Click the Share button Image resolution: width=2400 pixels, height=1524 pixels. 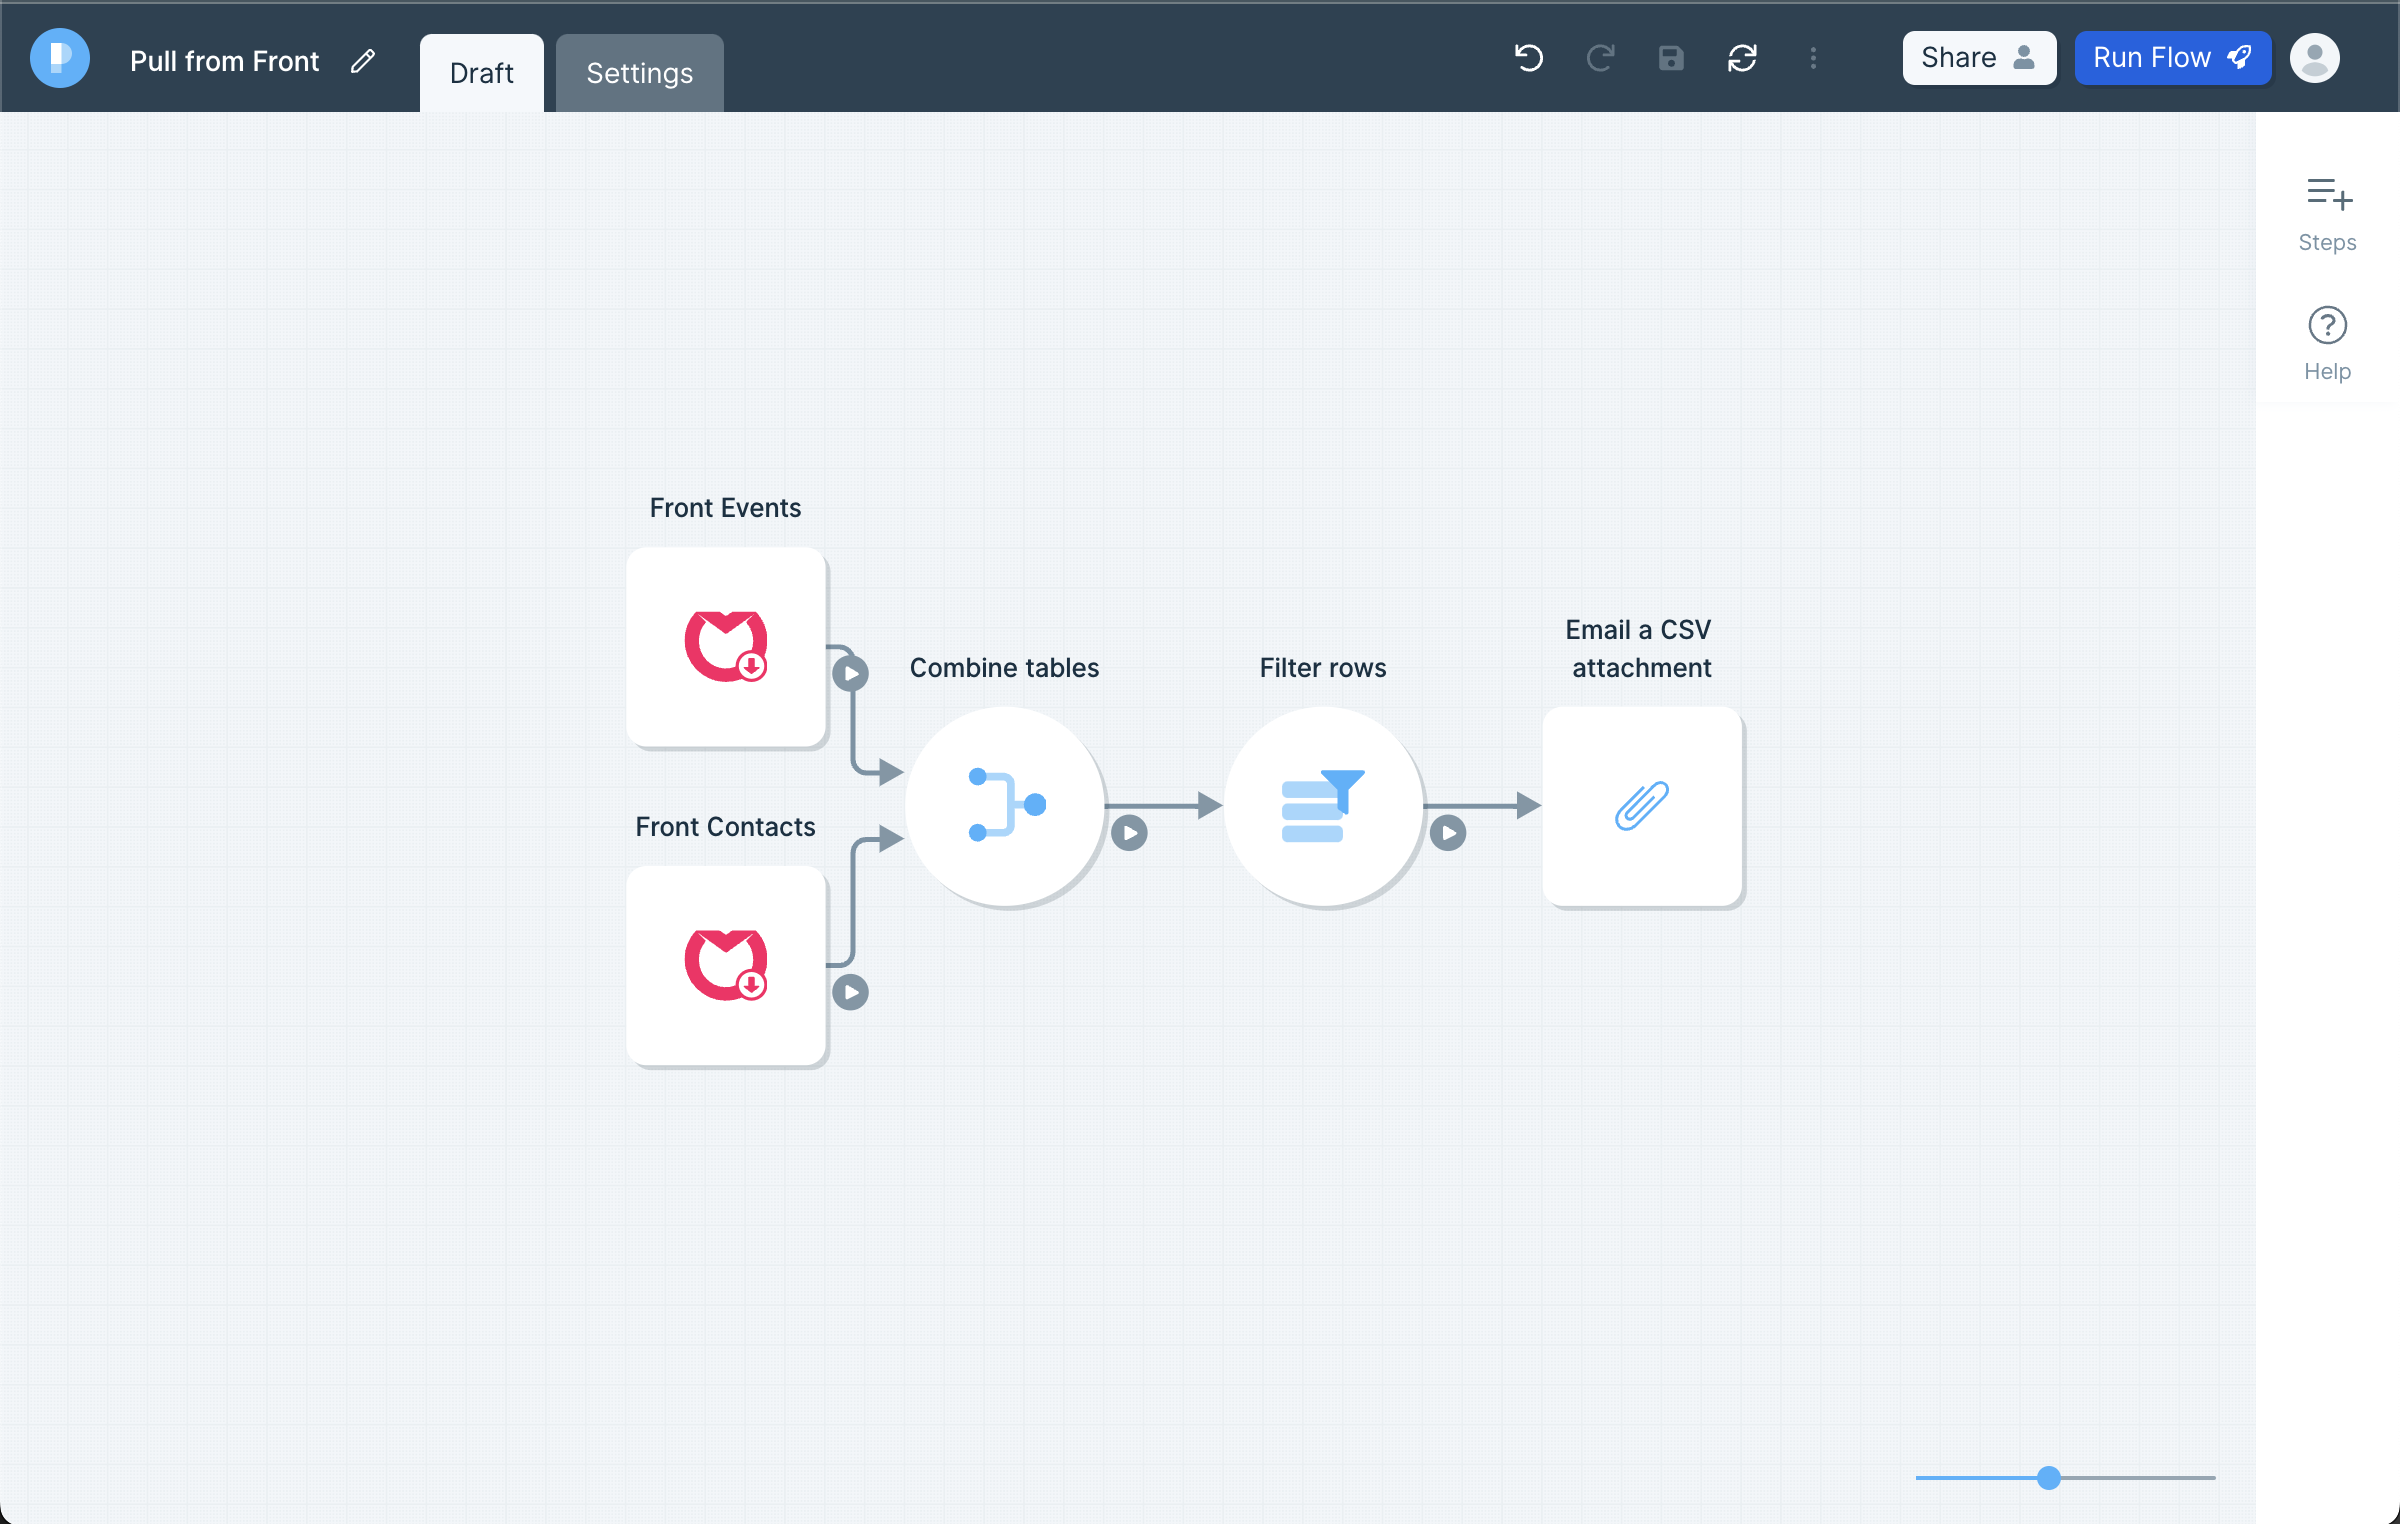tap(1978, 58)
